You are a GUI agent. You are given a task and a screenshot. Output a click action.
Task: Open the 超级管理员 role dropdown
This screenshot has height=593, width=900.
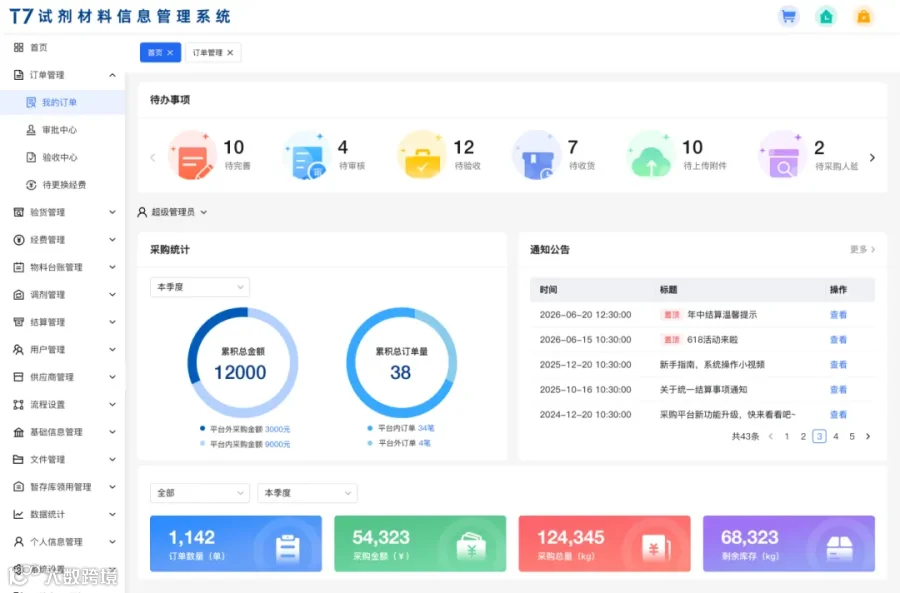pyautogui.click(x=172, y=212)
